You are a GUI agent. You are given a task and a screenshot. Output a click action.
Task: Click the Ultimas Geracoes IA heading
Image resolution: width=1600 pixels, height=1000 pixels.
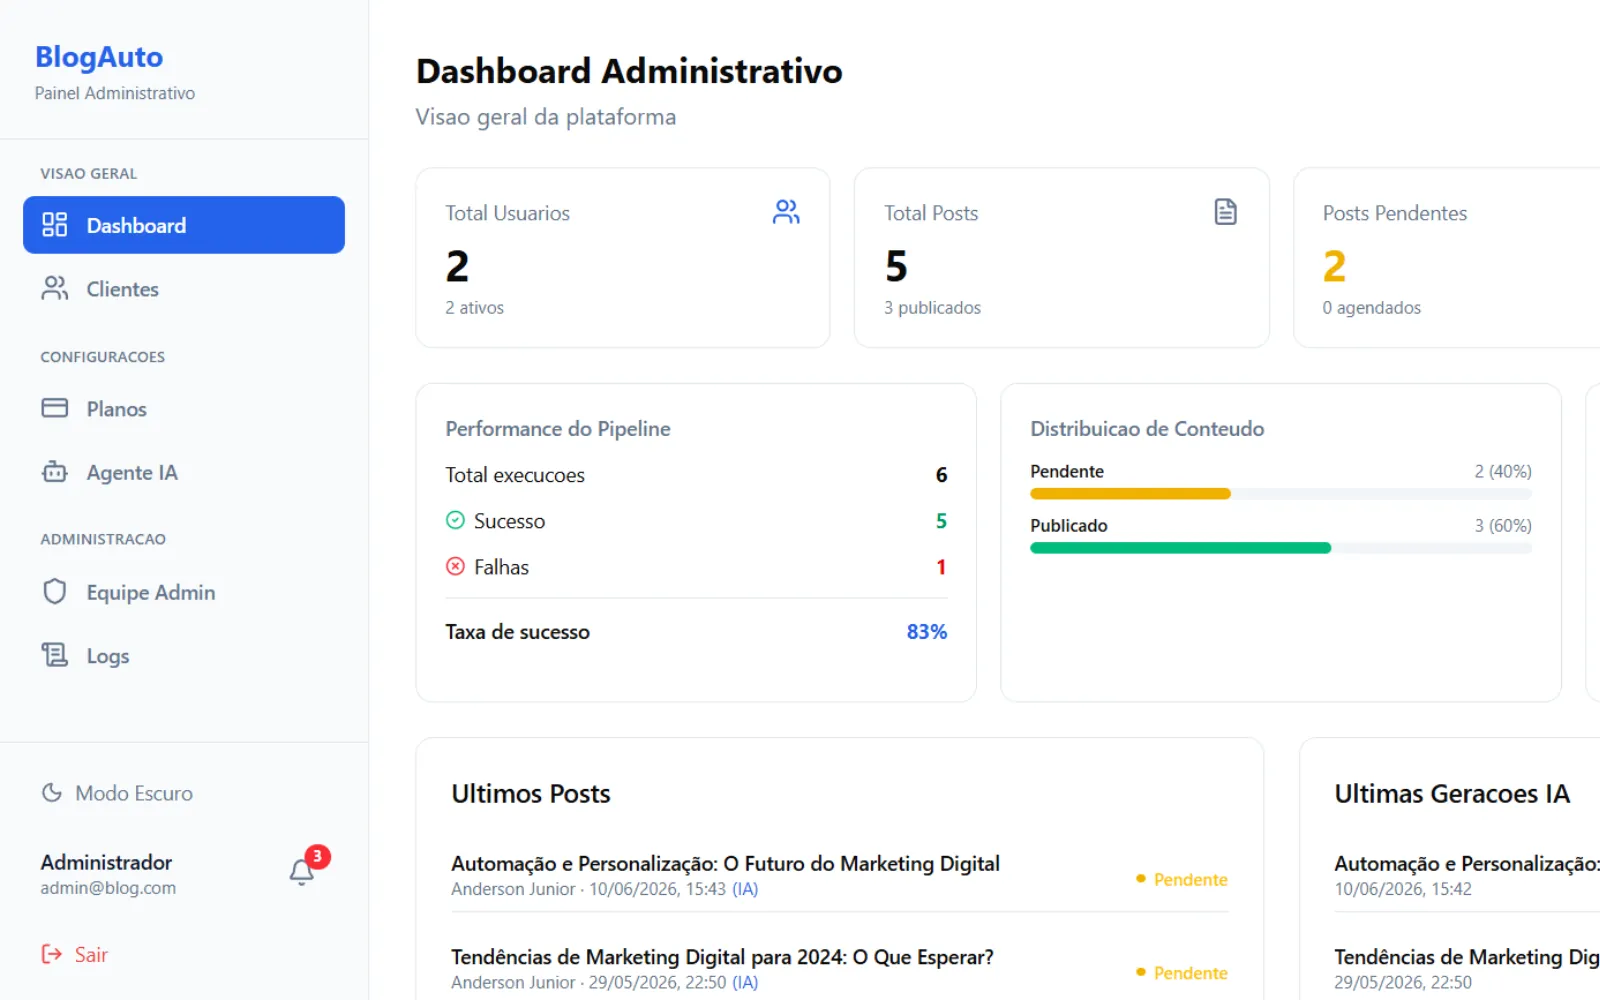click(x=1452, y=794)
